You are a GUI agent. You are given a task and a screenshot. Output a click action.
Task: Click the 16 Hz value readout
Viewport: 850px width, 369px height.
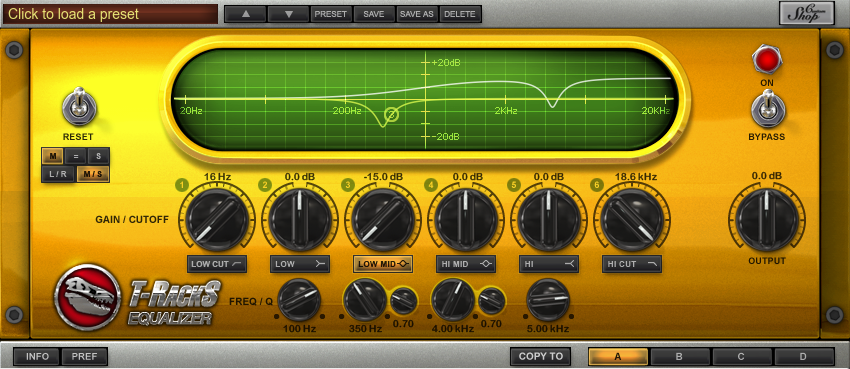217,177
